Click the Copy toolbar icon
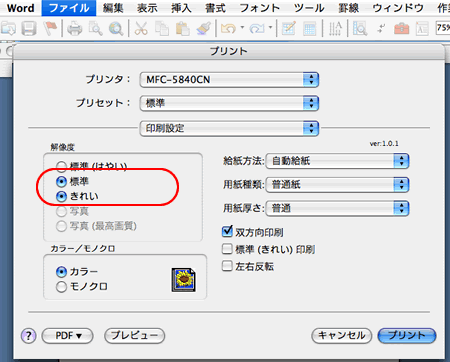The width and height of the screenshot is (450, 362). (162, 29)
